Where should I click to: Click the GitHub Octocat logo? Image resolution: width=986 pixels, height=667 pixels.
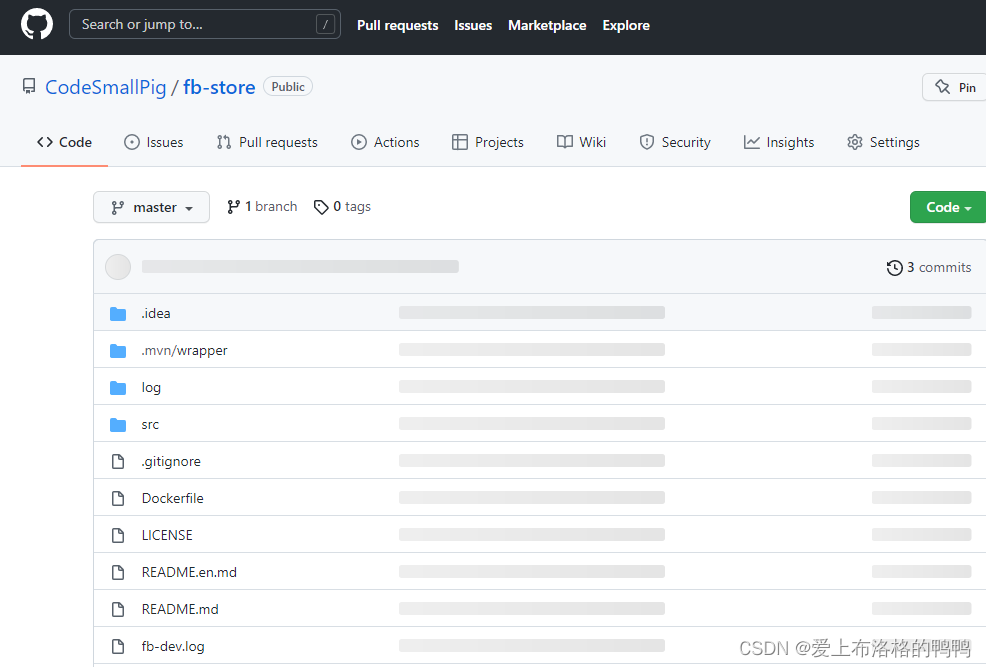click(36, 25)
